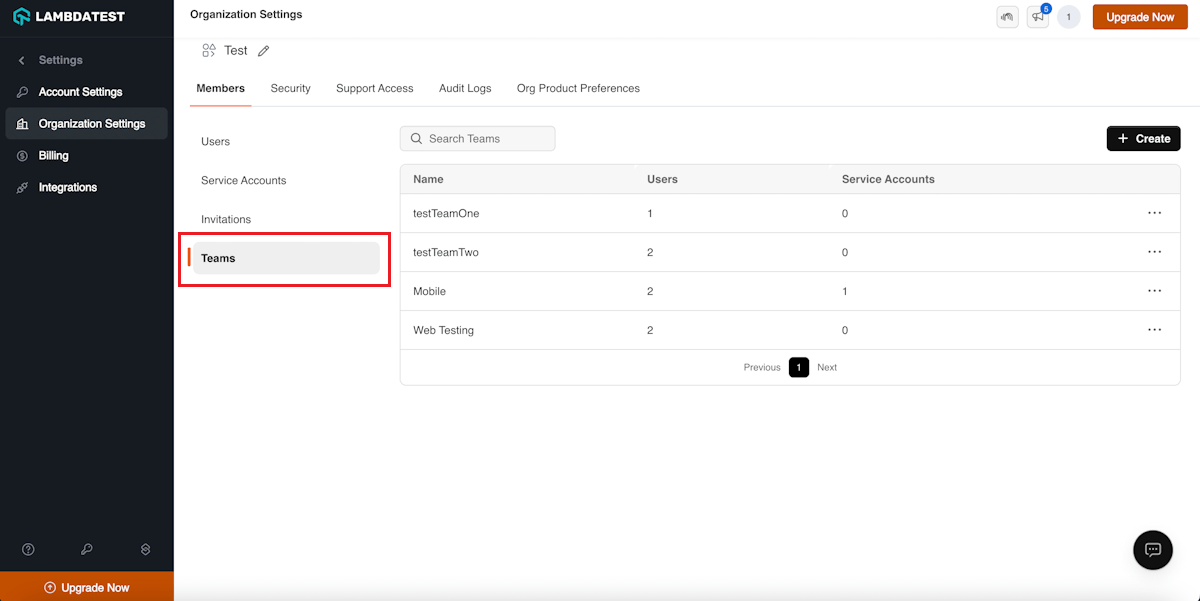Image resolution: width=1200 pixels, height=601 pixels.
Task: Click rightmost icon in sidebar footer
Action: point(145,549)
